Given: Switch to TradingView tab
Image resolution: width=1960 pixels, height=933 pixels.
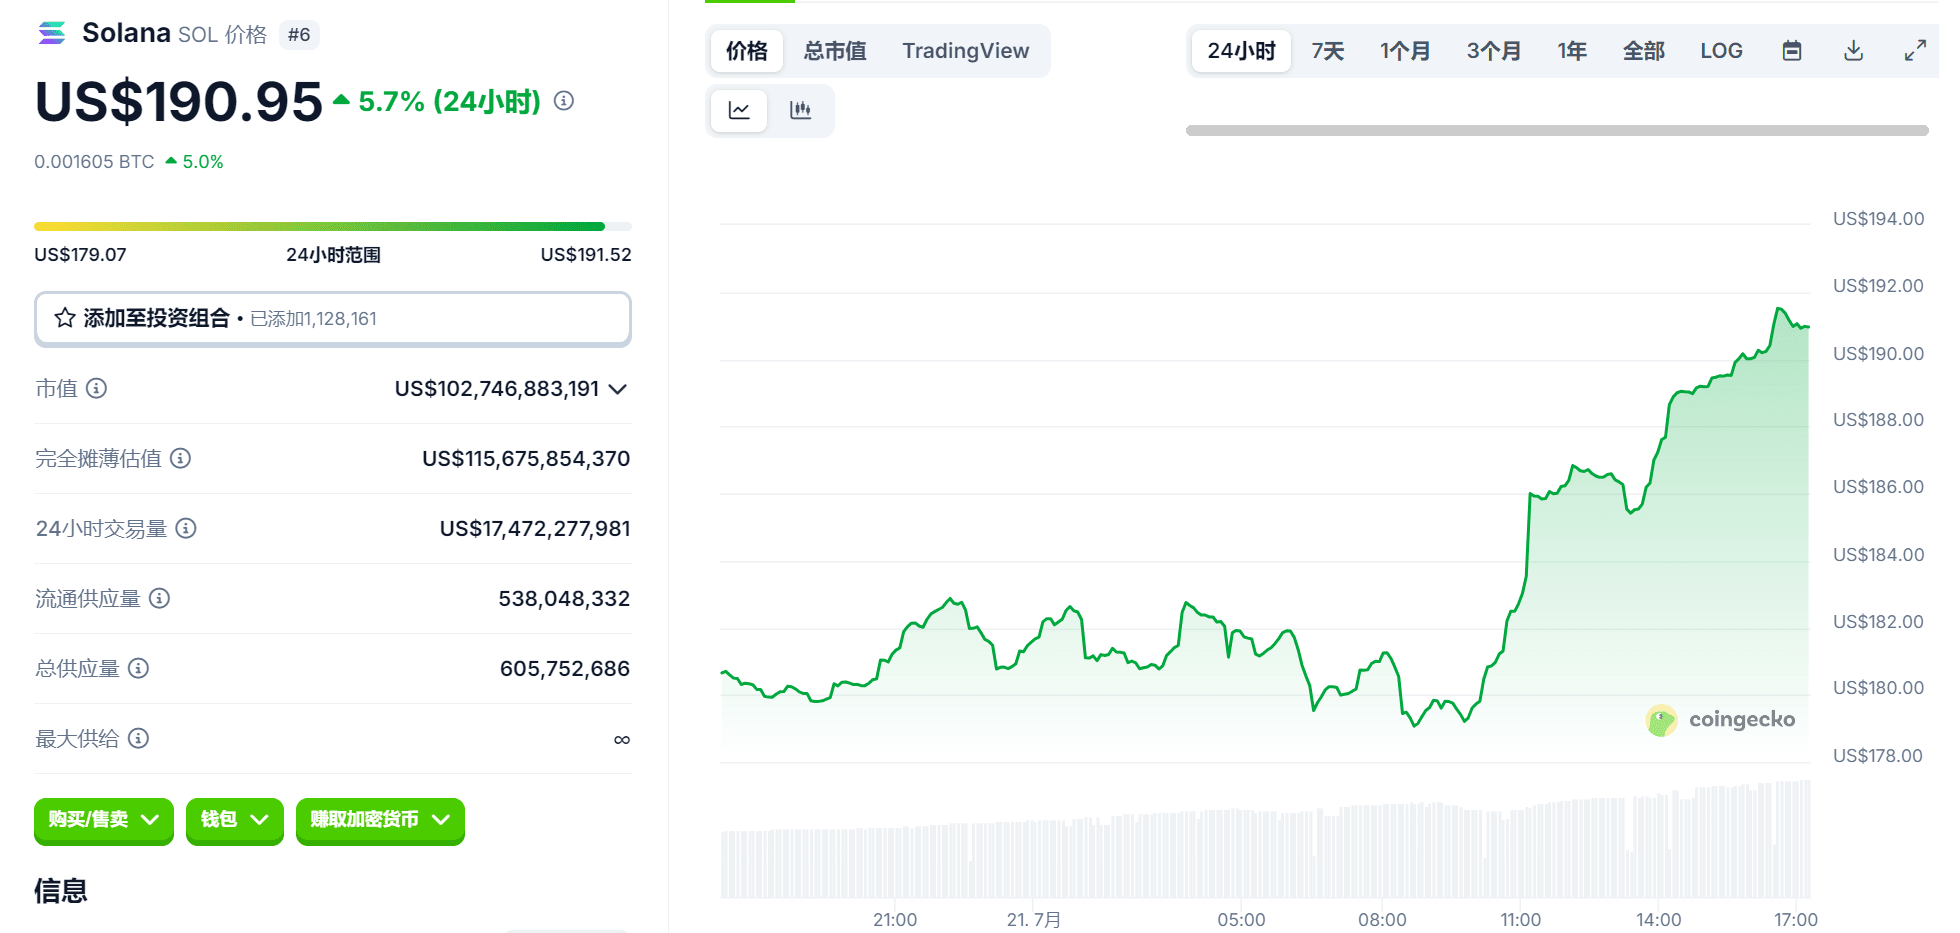Looking at the screenshot, I should point(965,51).
